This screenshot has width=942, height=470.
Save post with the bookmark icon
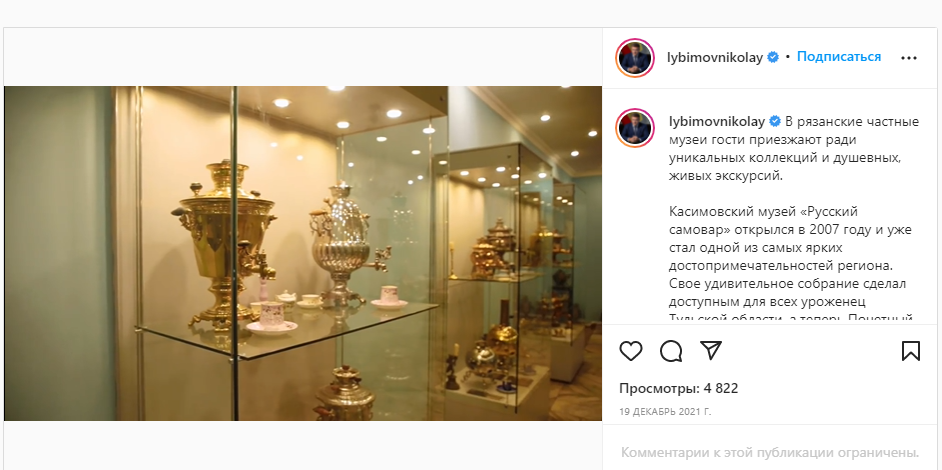point(911,351)
